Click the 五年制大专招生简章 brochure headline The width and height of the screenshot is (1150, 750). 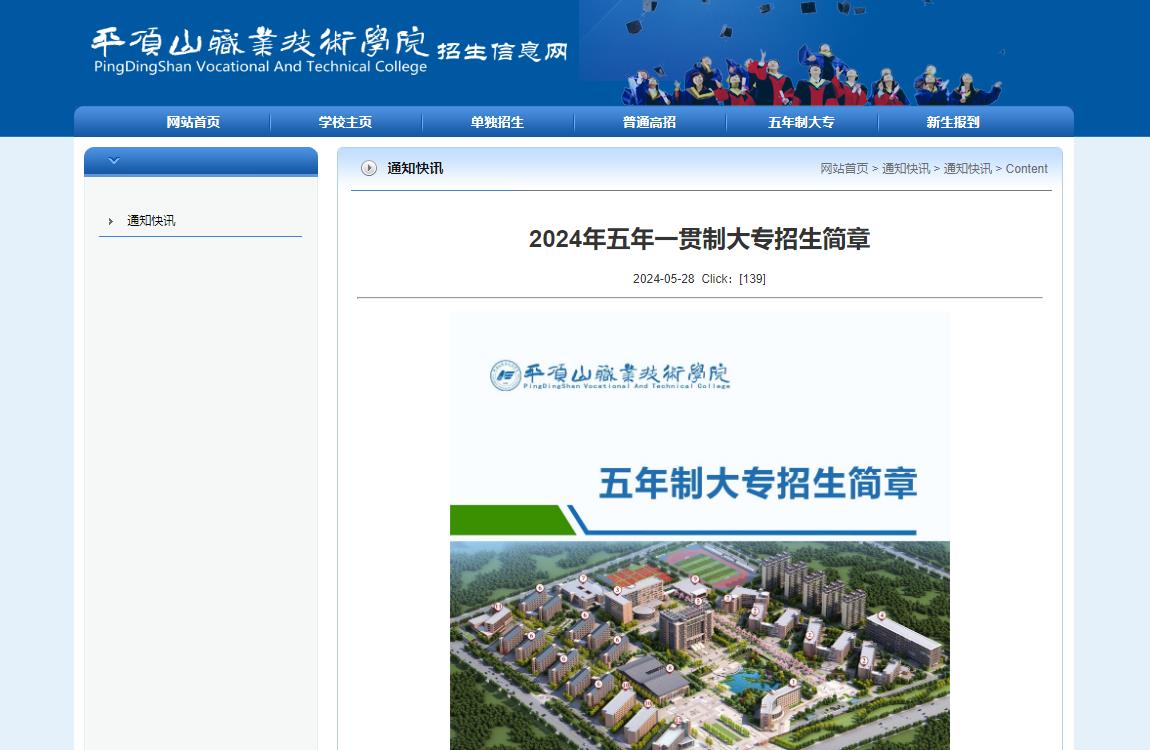(x=758, y=484)
